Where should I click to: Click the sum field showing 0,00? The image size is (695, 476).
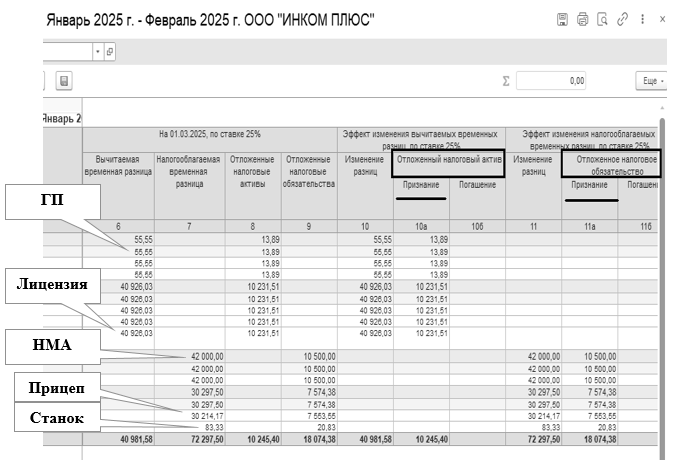pyautogui.click(x=551, y=81)
